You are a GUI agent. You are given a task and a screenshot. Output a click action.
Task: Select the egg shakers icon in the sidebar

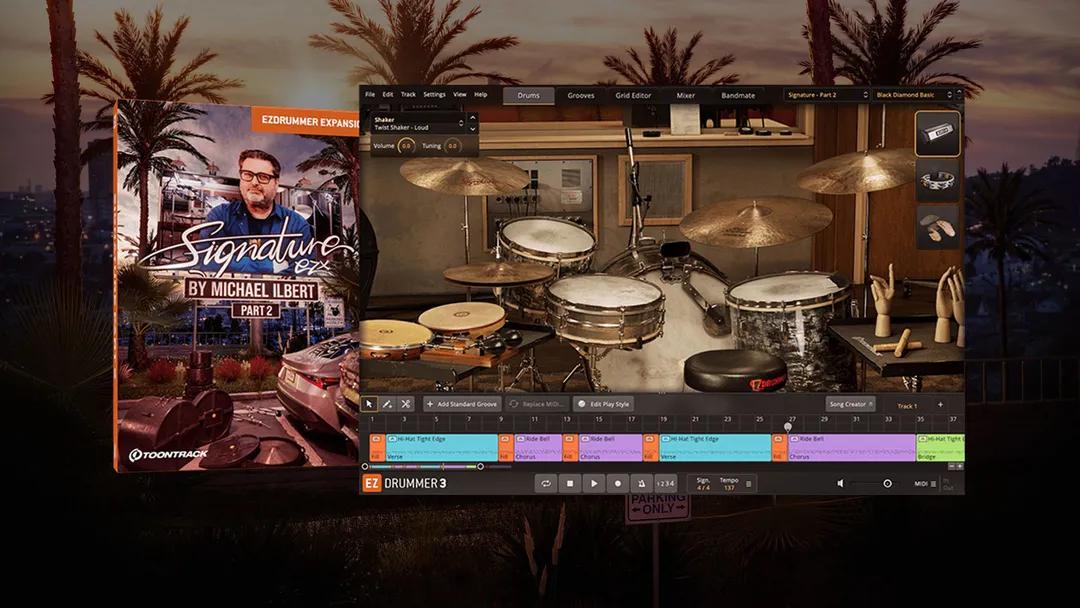pos(937,228)
